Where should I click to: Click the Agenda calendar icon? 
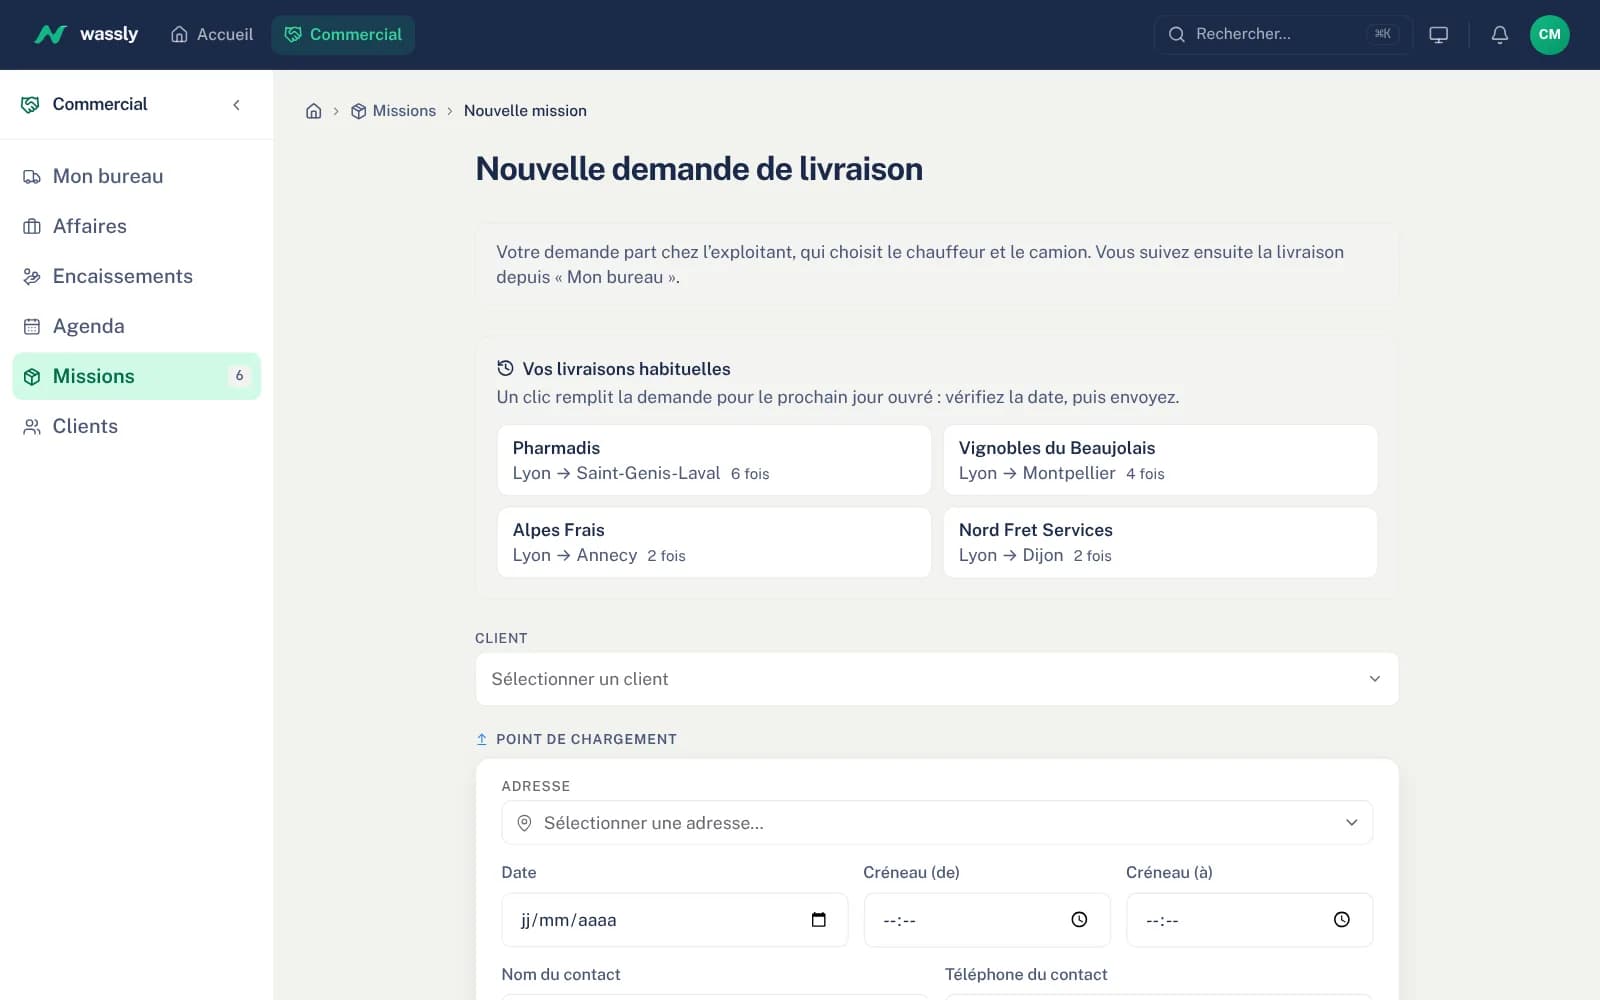(x=32, y=327)
